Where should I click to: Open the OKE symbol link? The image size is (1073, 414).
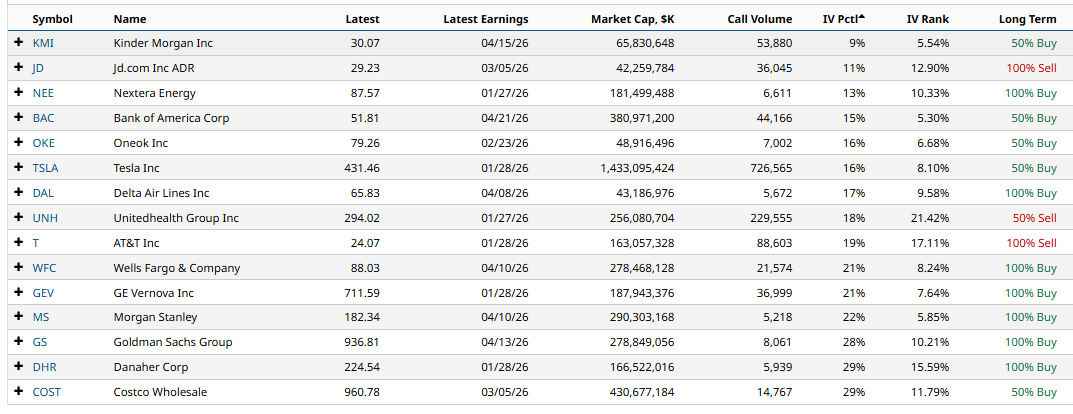coord(43,143)
